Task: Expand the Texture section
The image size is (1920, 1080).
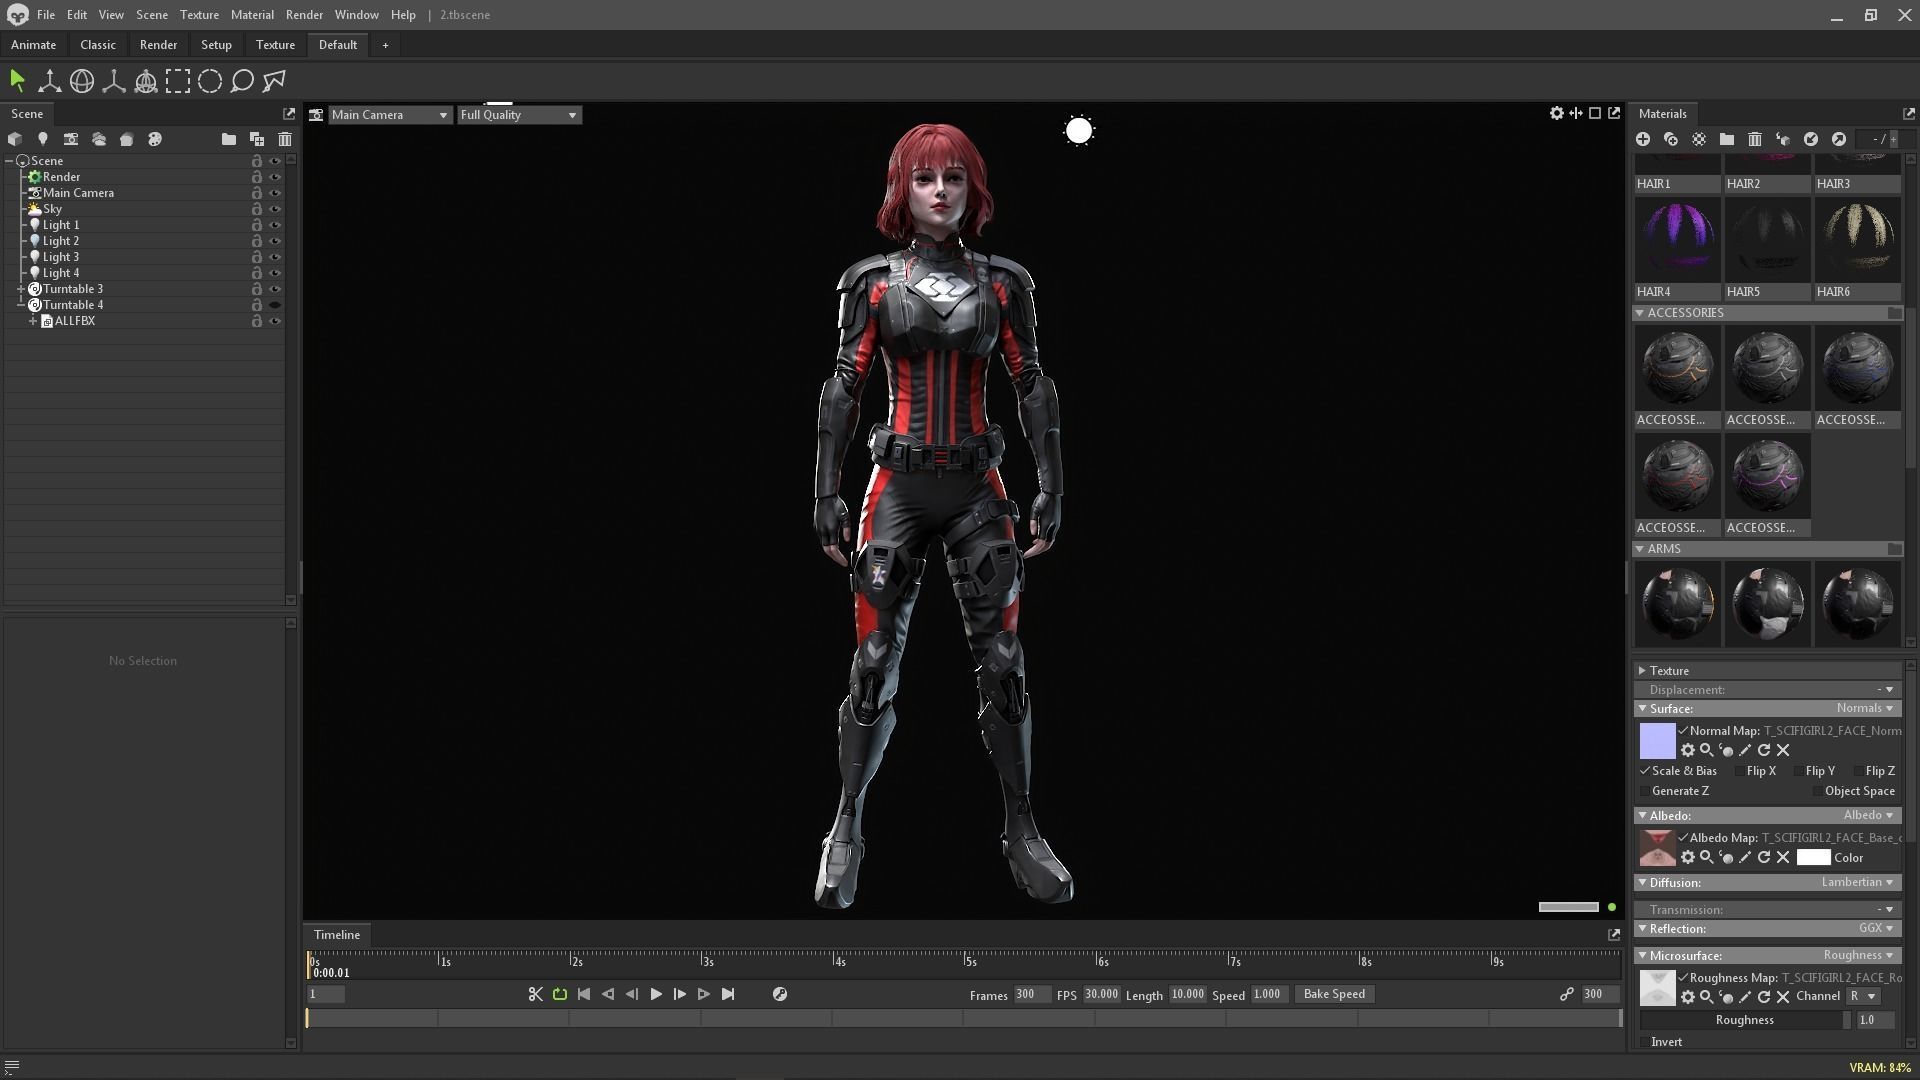Action: pyautogui.click(x=1642, y=671)
